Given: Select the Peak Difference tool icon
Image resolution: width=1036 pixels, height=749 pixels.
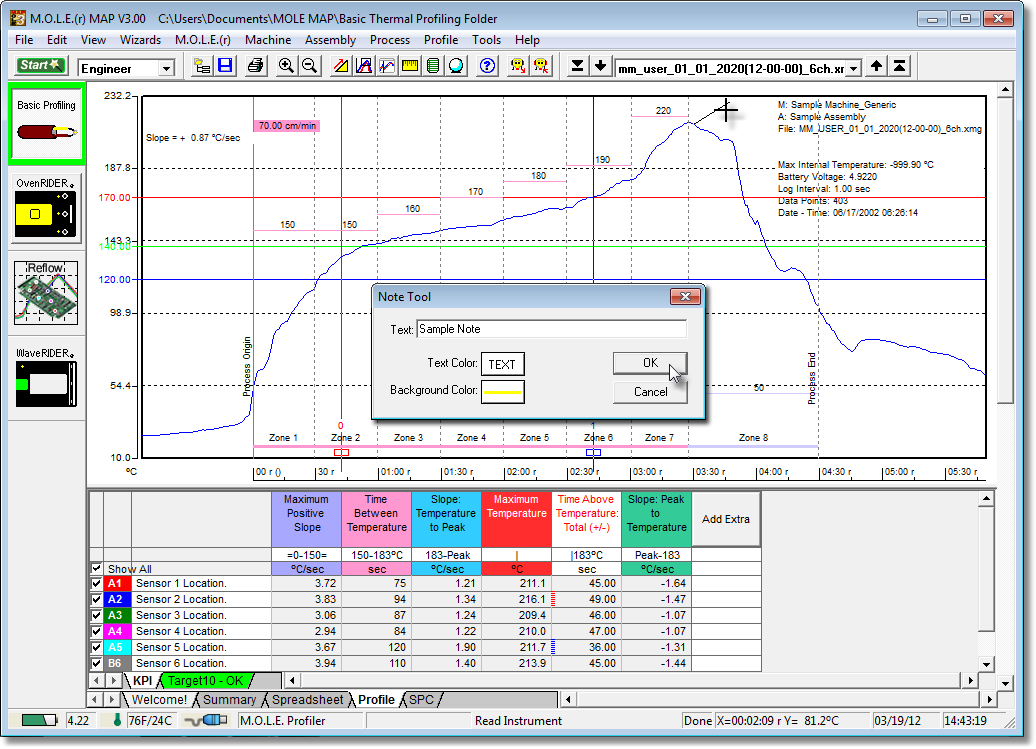Looking at the screenshot, I should pyautogui.click(x=364, y=66).
